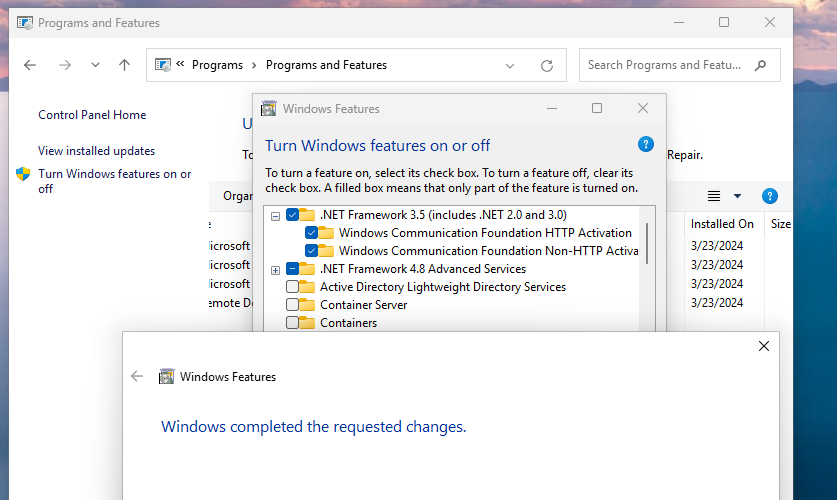Viewport: 837px width, 500px height.
Task: Go back in Programs and Features window
Action: point(30,65)
